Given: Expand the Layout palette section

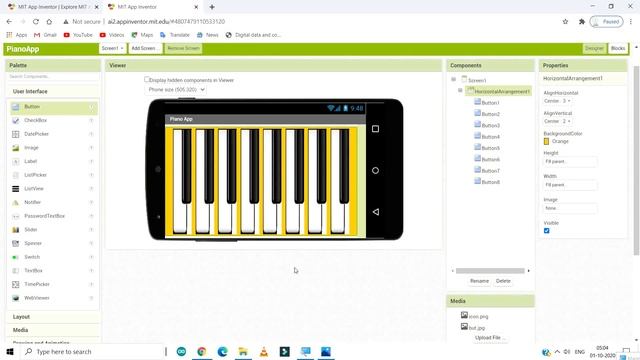Looking at the screenshot, I should tap(53, 317).
